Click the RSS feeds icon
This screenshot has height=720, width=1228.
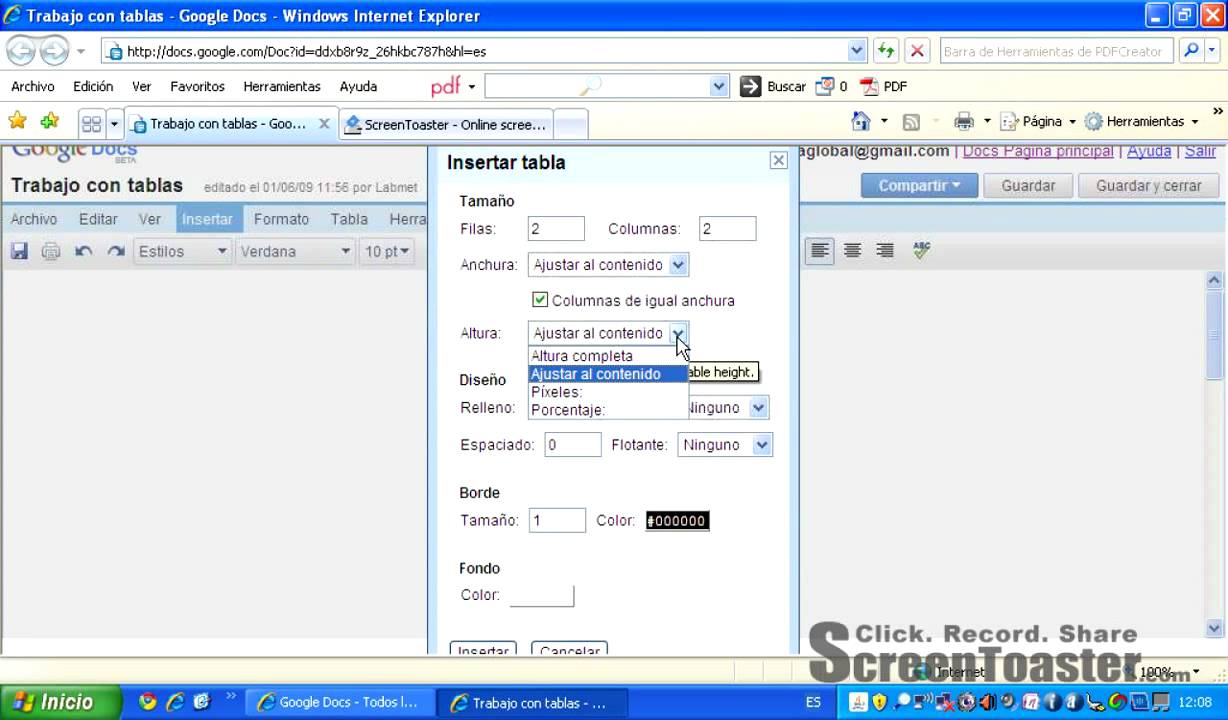pos(911,122)
